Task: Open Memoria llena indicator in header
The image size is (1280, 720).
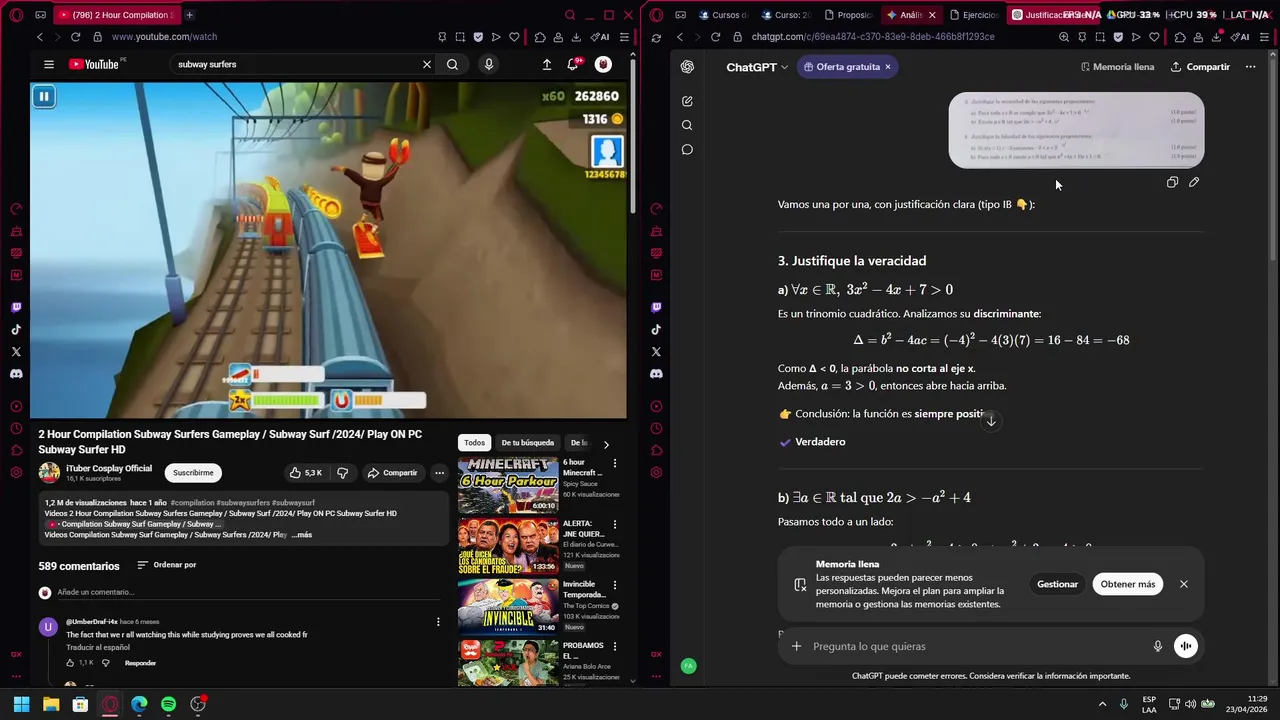Action: [x=1117, y=67]
